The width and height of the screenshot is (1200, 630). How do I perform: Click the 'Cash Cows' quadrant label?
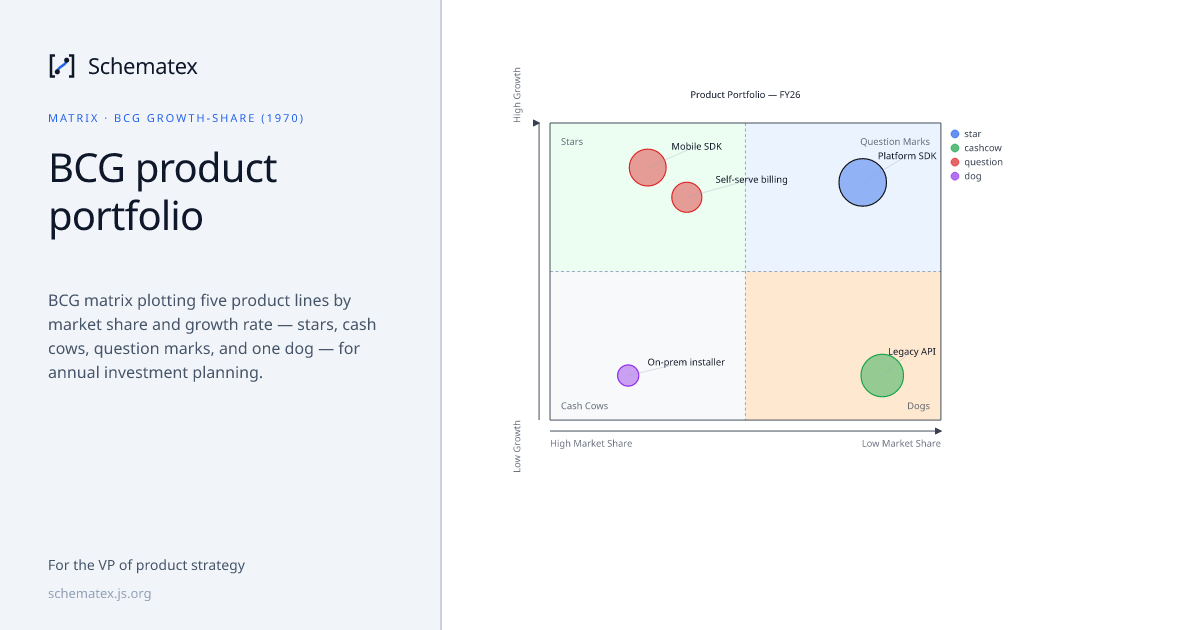[584, 406]
